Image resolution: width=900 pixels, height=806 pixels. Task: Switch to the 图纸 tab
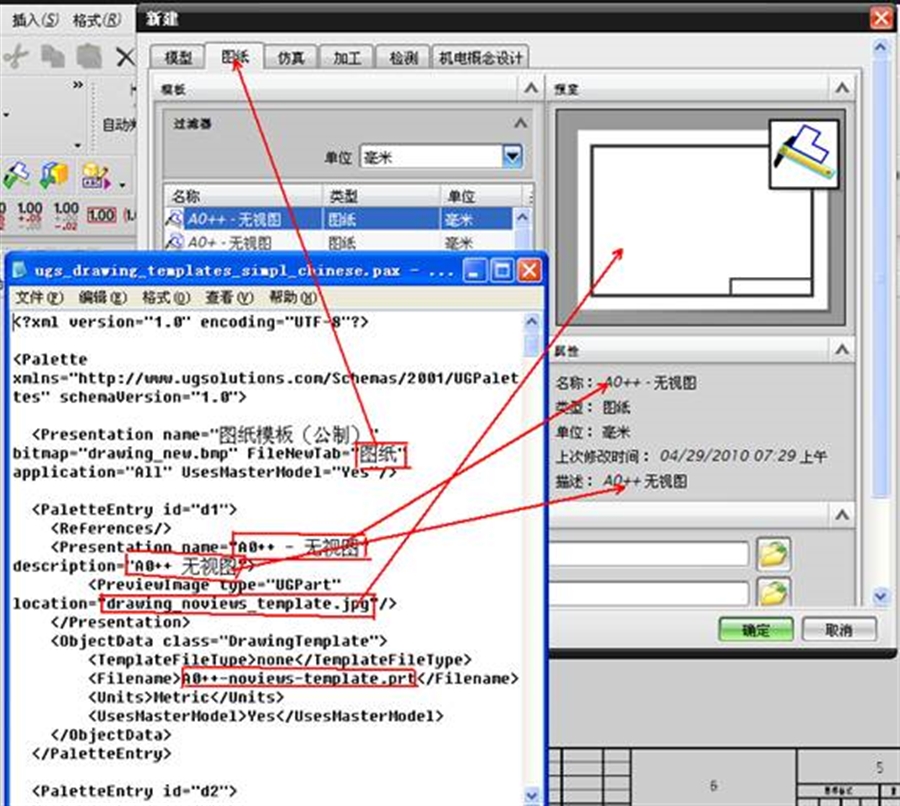[x=235, y=56]
